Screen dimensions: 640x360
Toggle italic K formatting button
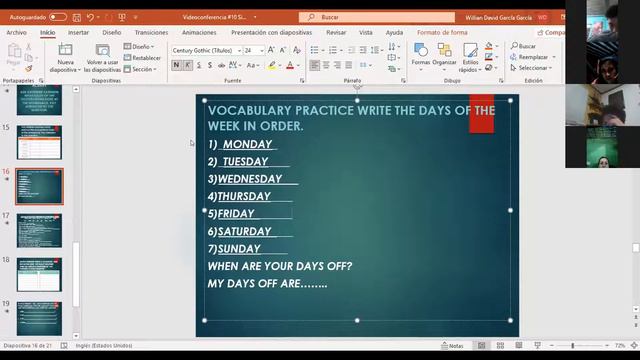[x=188, y=65]
